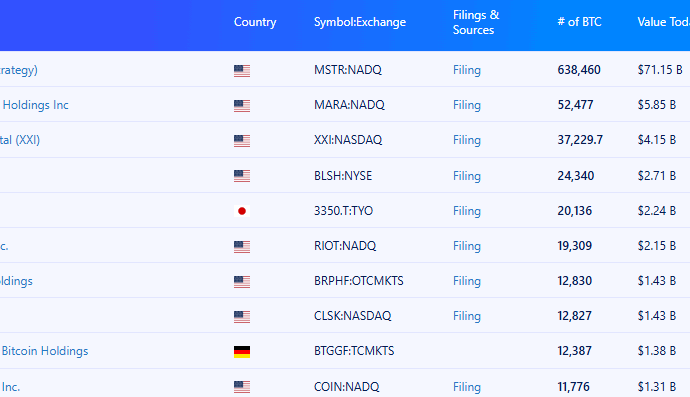Viewport: 690px width, 397px height.
Task: Click the Symbol:Exchange column header
Action: [360, 22]
